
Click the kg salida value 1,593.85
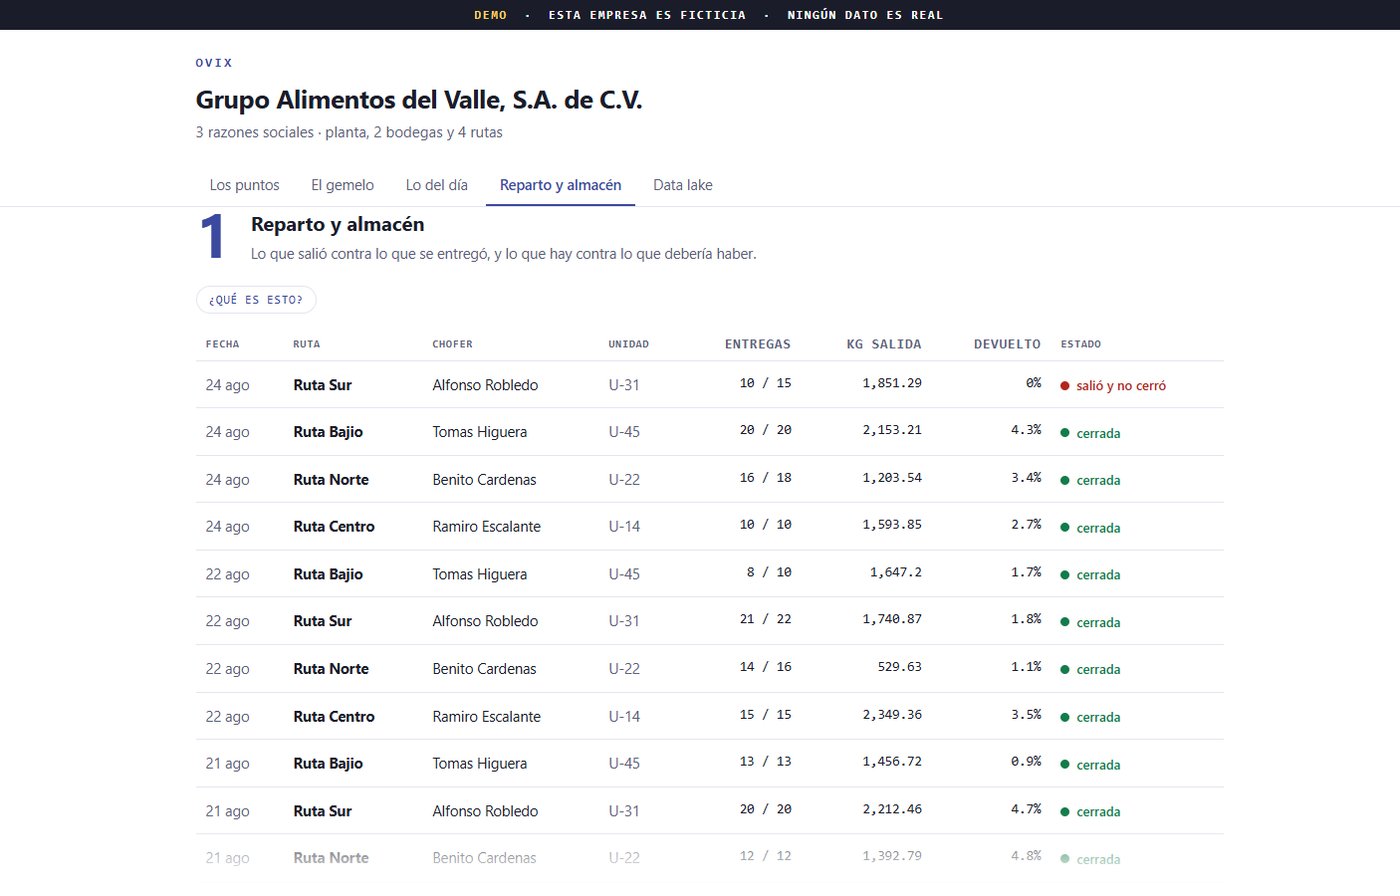pyautogui.click(x=892, y=525)
